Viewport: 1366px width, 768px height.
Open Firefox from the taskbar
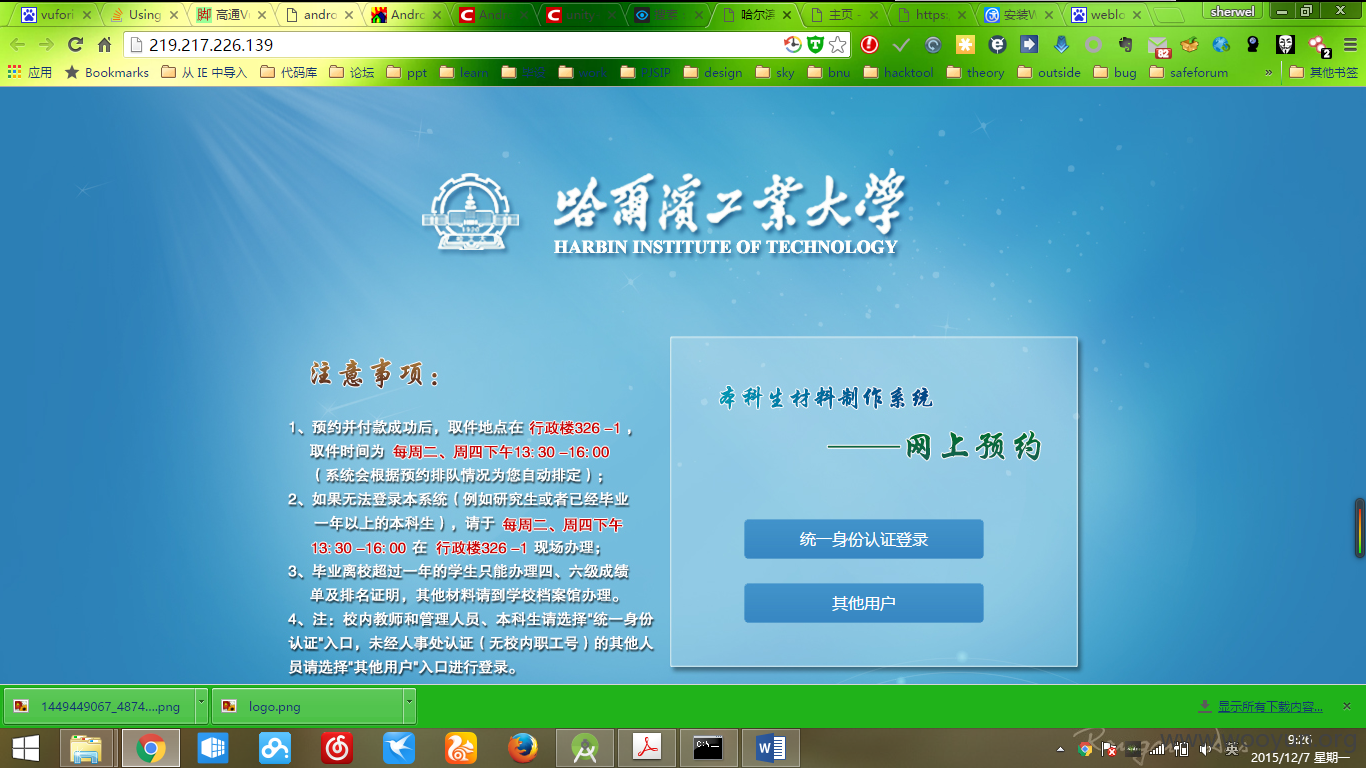(522, 748)
